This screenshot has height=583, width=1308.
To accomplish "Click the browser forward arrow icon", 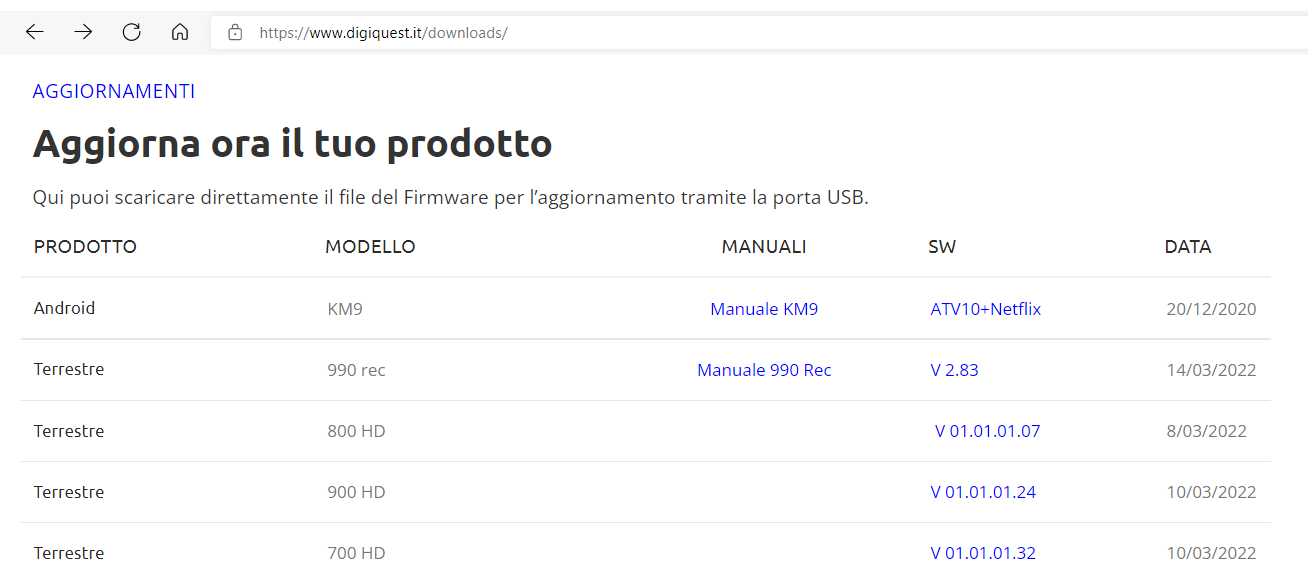I will coord(83,31).
